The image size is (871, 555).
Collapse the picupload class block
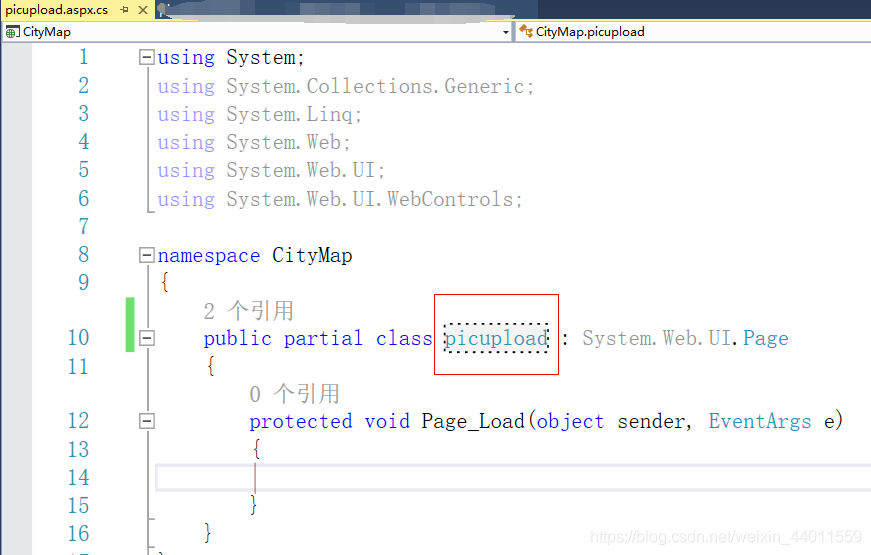147,338
